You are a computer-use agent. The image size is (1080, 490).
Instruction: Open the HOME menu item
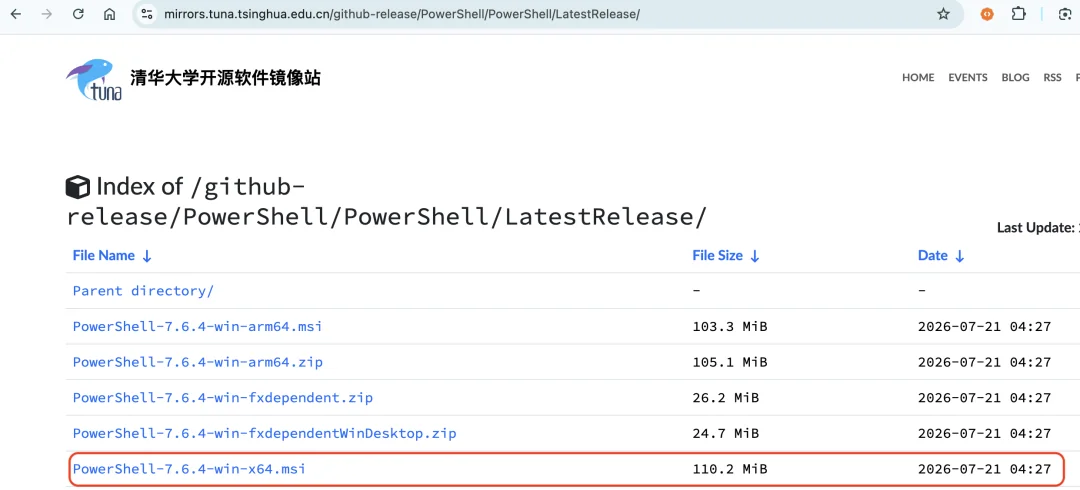[918, 77]
